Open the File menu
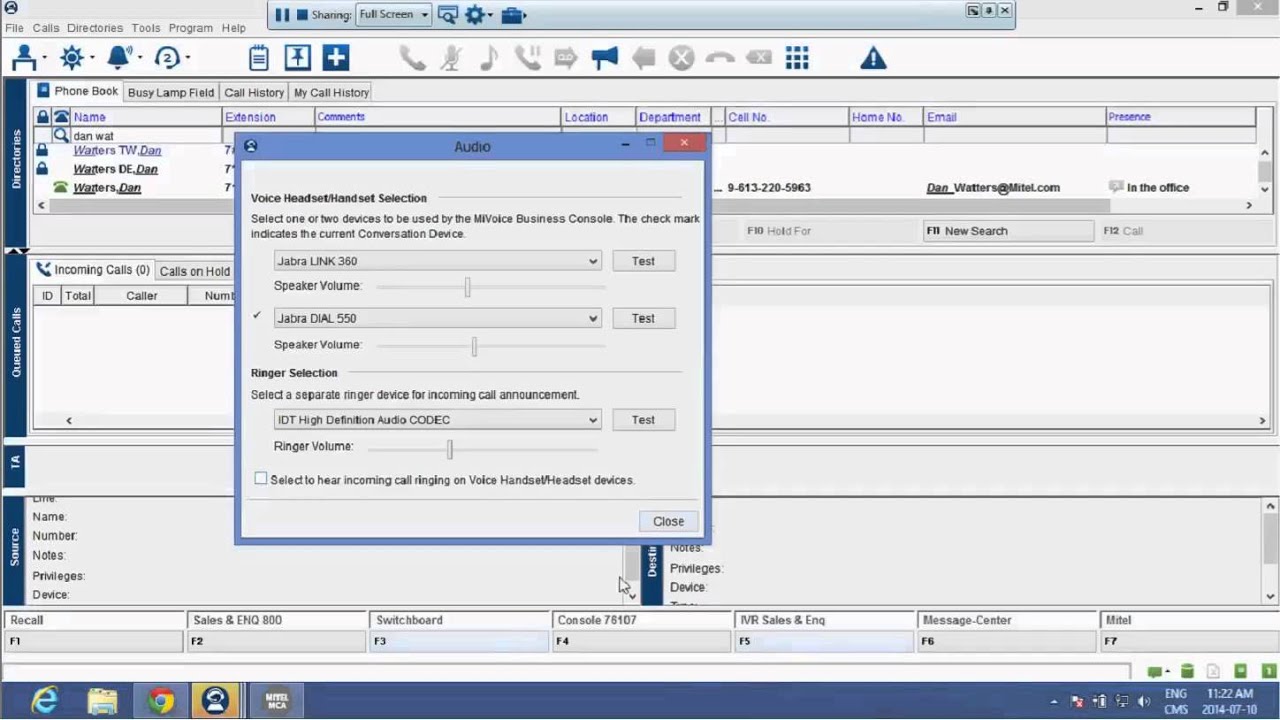 14,28
